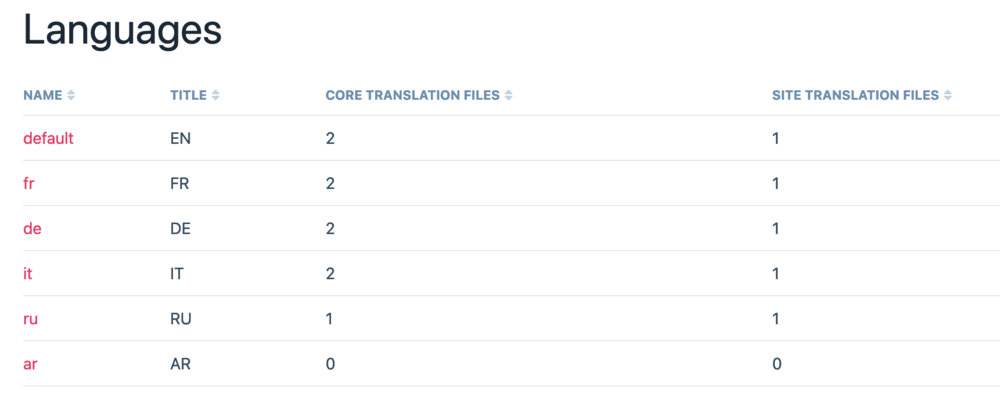Click the EN title cell
1000x405 pixels.
180,139
